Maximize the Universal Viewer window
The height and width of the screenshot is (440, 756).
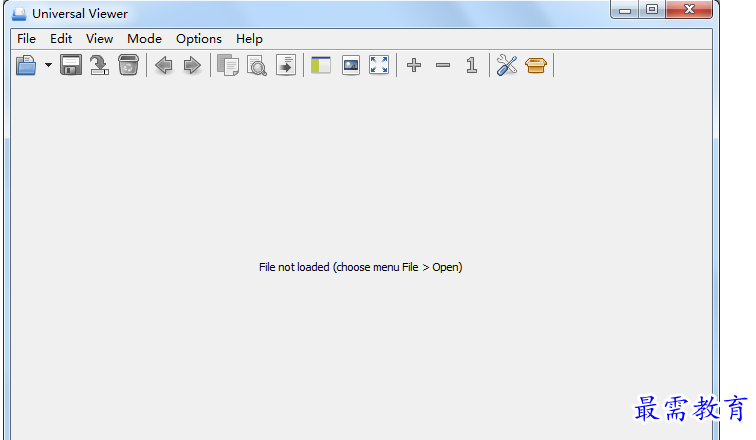[652, 9]
